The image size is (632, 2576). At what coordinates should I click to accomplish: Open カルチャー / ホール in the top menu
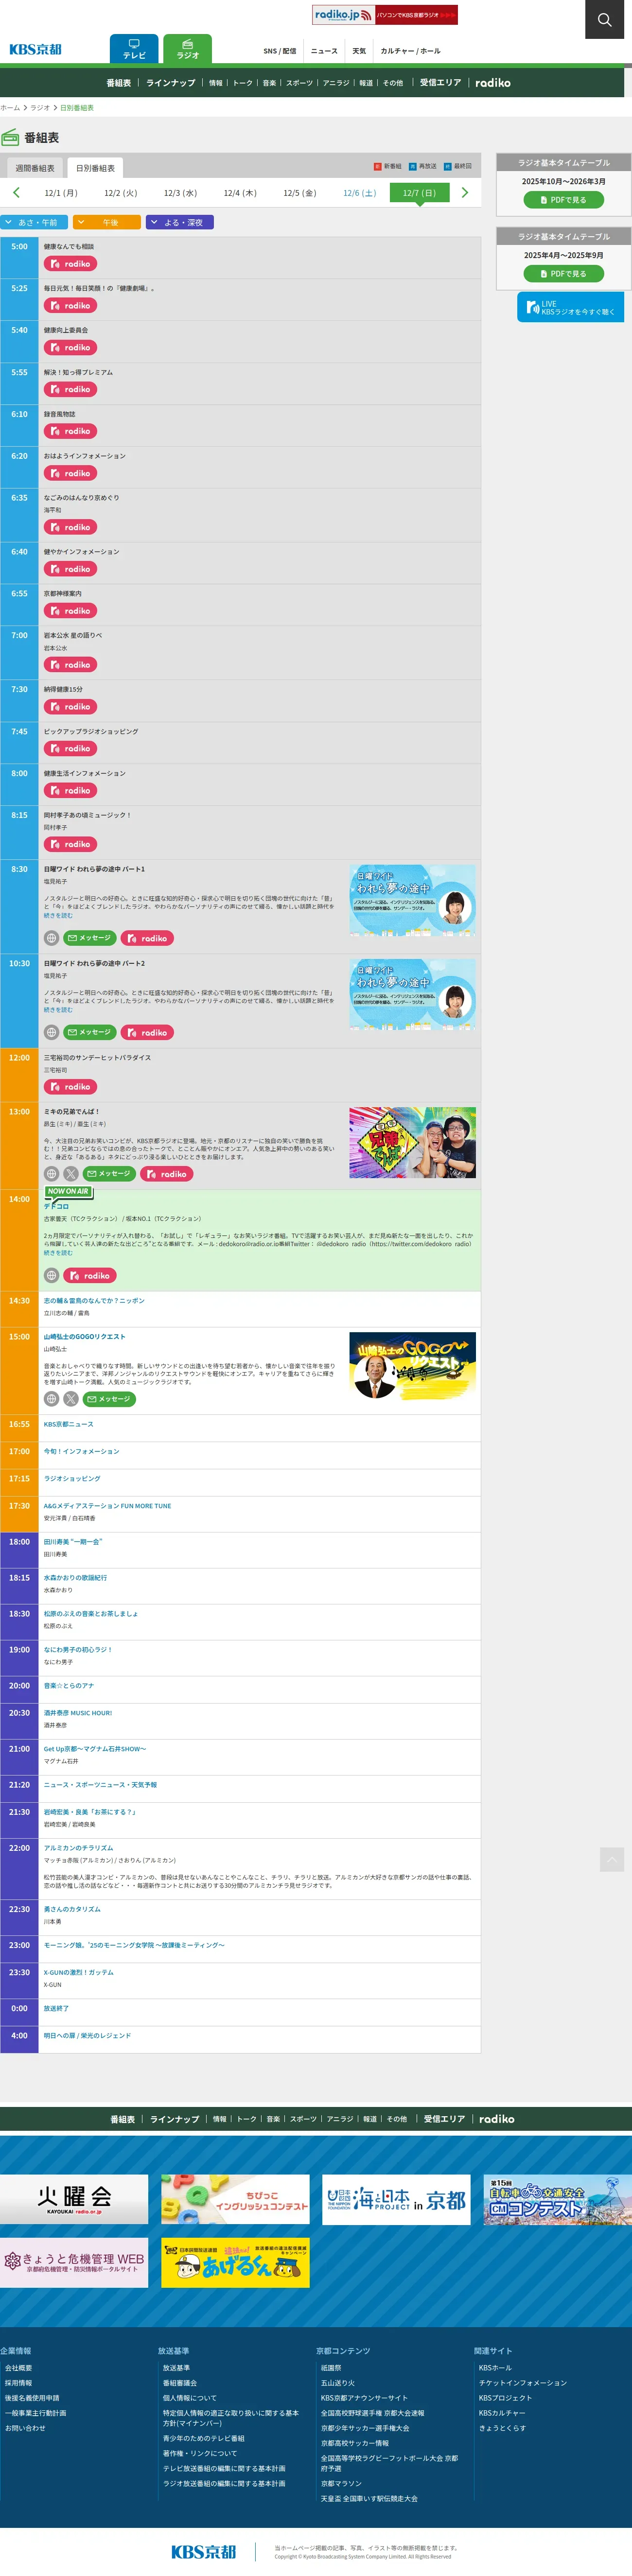tap(410, 51)
